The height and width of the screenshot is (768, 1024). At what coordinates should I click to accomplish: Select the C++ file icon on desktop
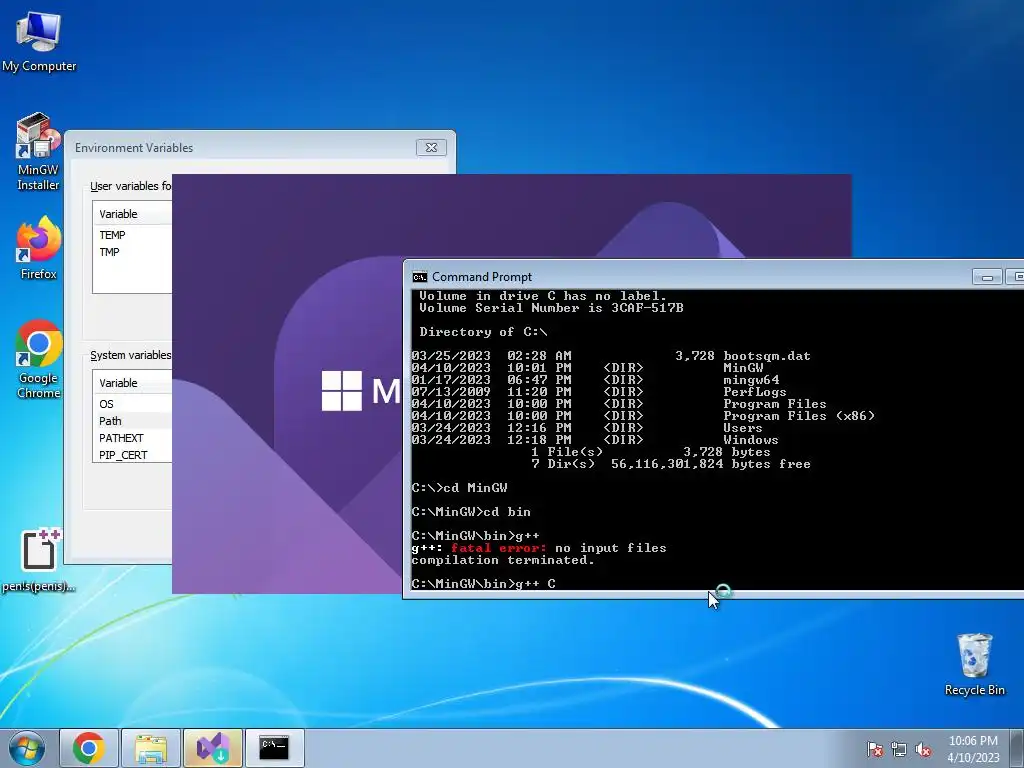point(39,560)
